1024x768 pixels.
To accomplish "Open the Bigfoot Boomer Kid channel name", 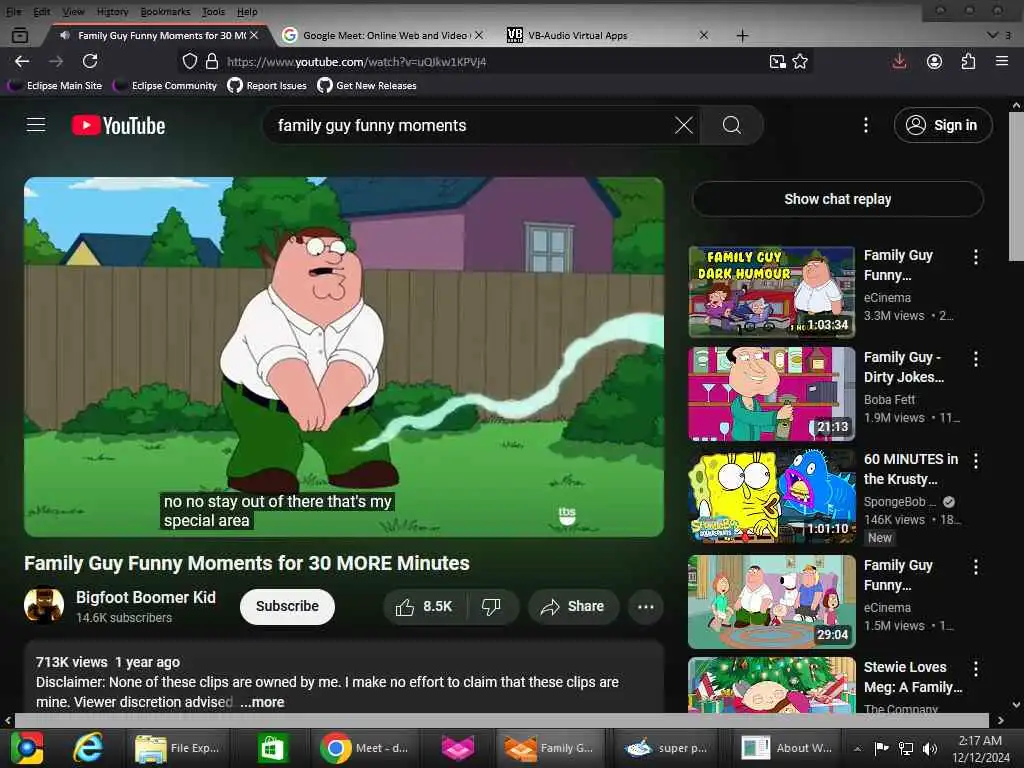I will tap(146, 597).
